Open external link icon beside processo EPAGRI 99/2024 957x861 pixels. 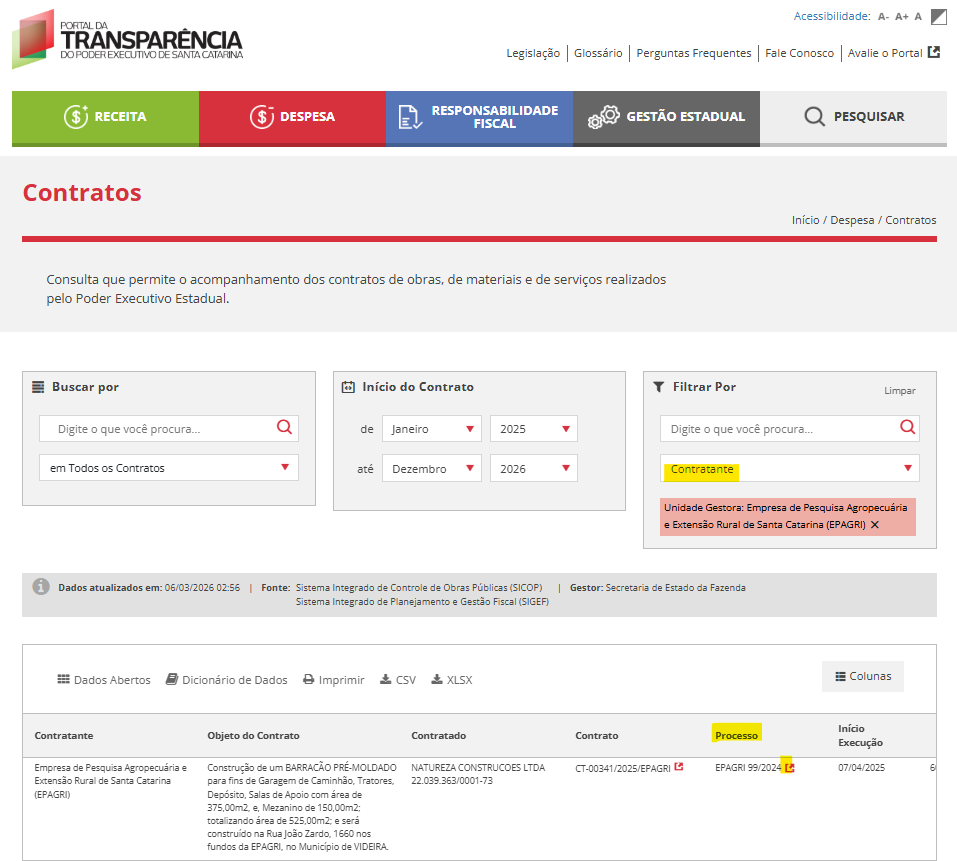click(789, 767)
